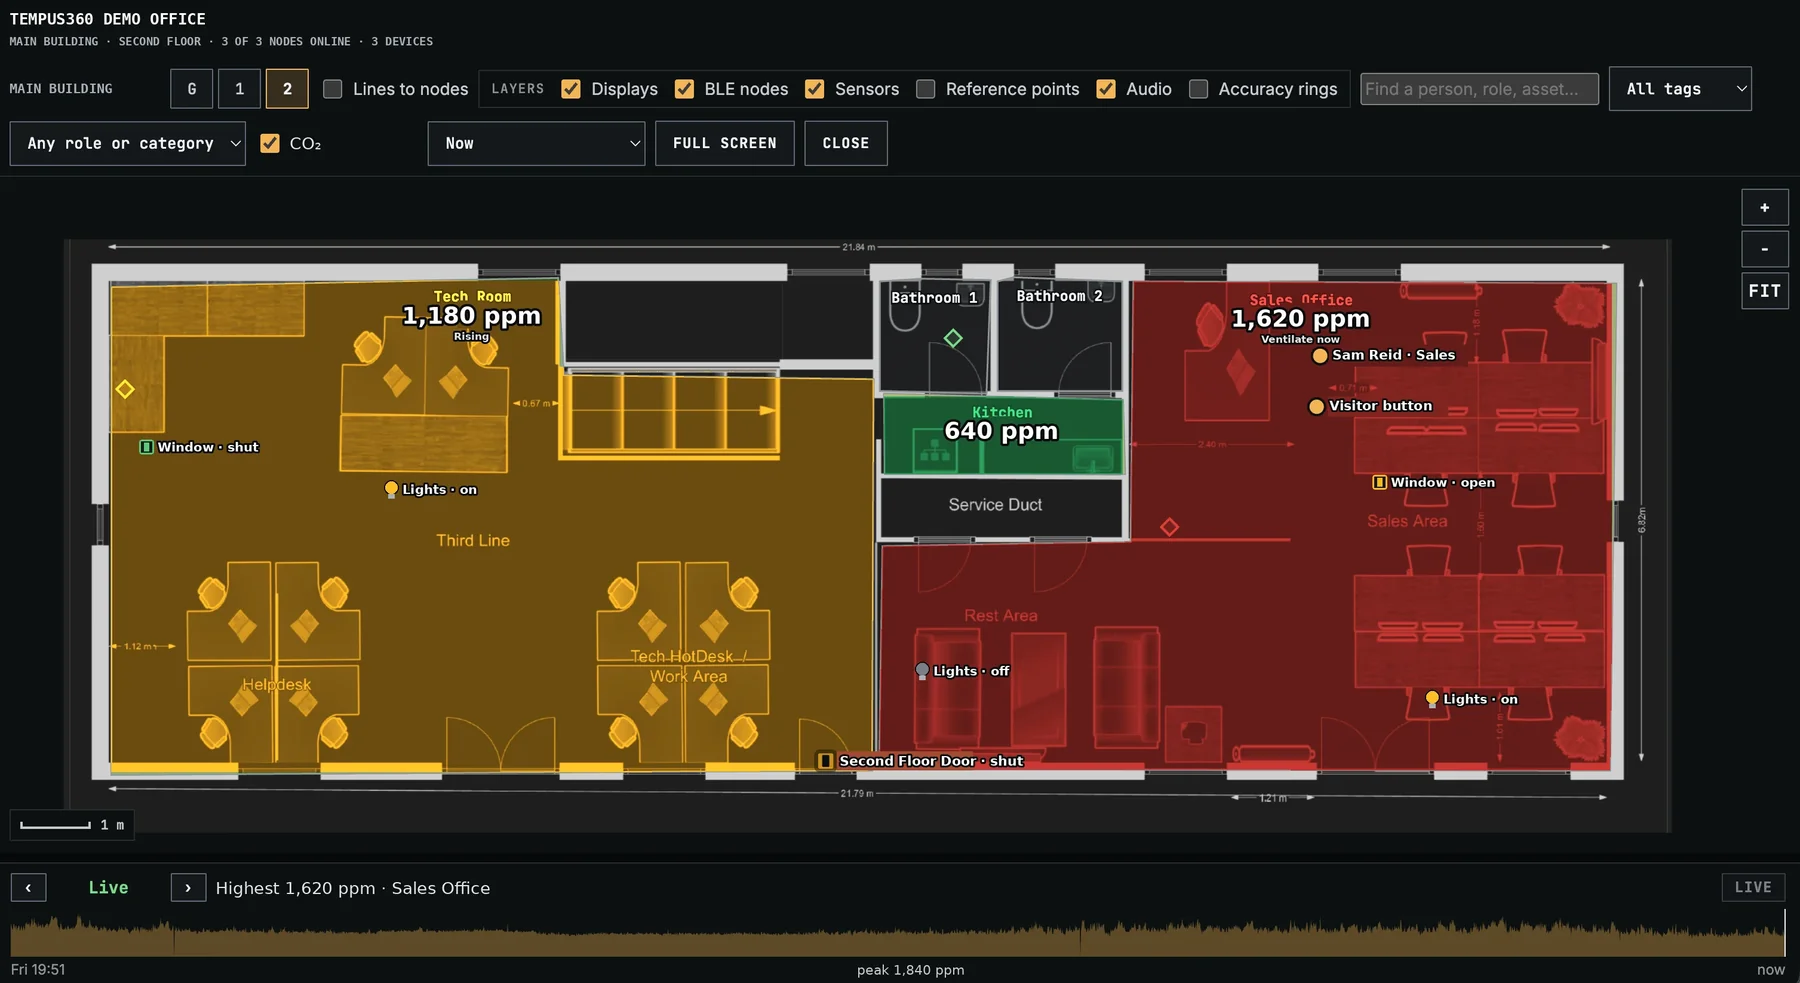Click the Tech Room Lights on bulb icon
1800x983 pixels.
(x=391, y=489)
